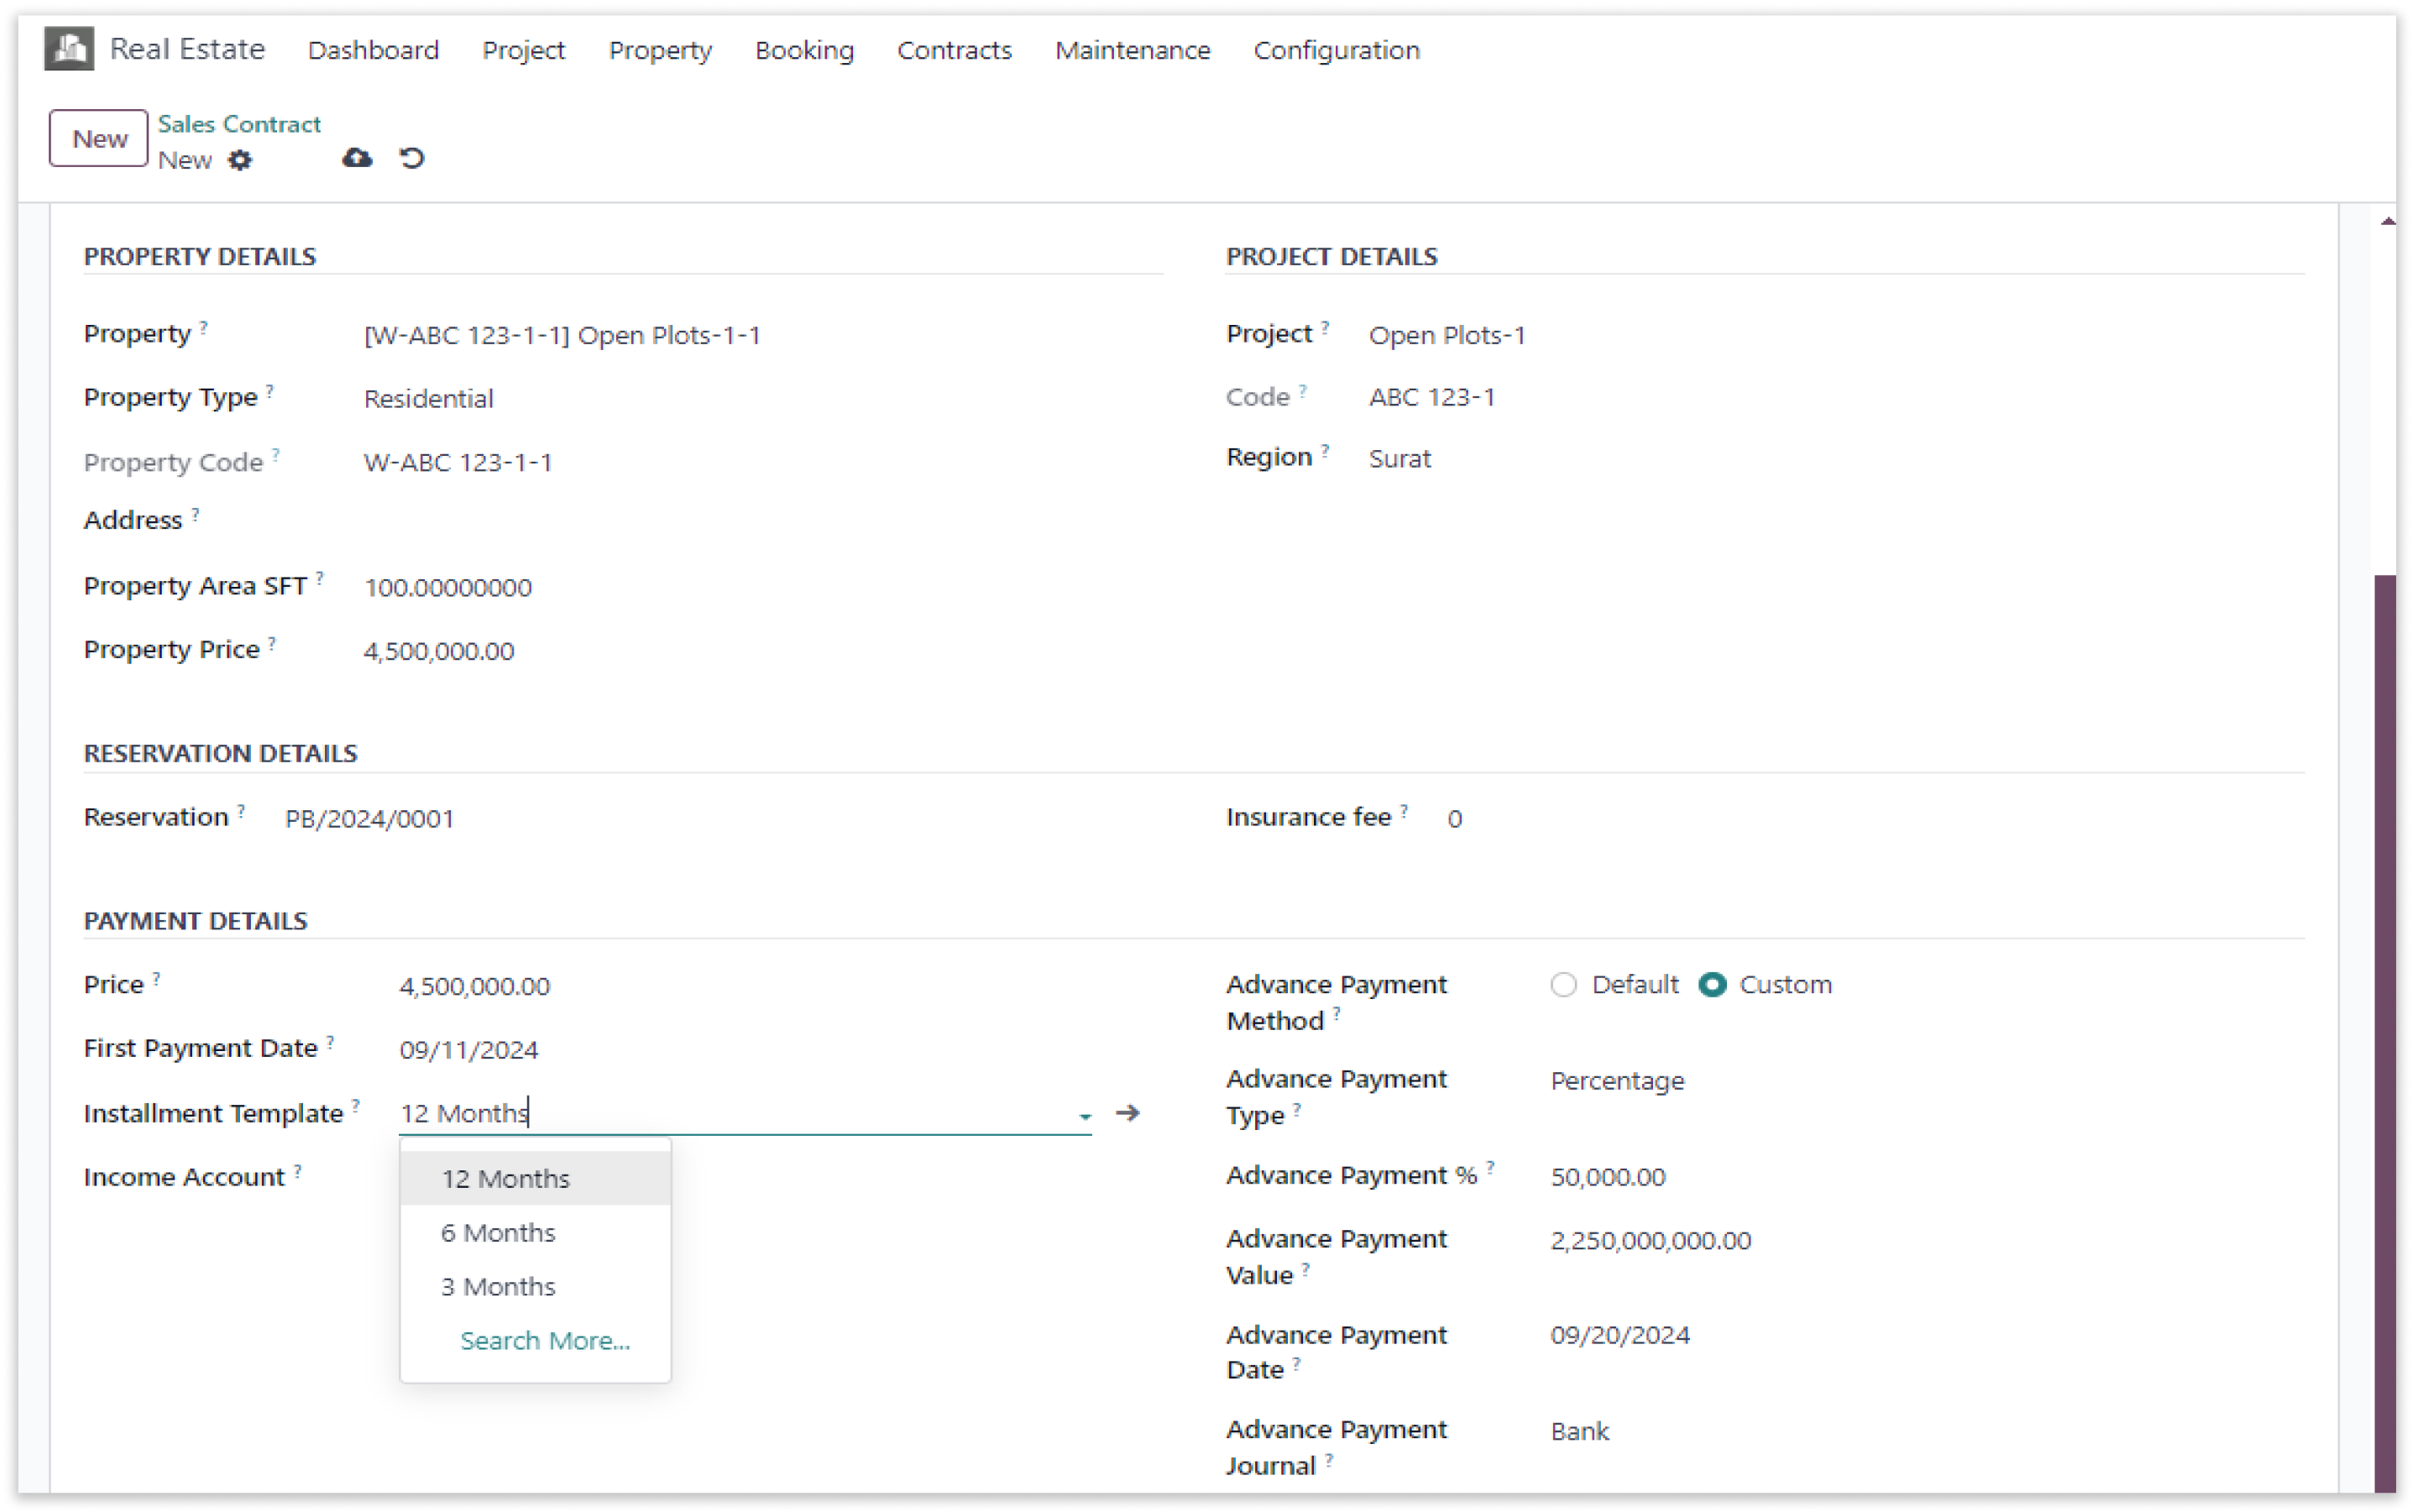This screenshot has height=1512, width=2412.
Task: Click the Price field 4,500,000.00 in Payment Details
Action: point(474,986)
